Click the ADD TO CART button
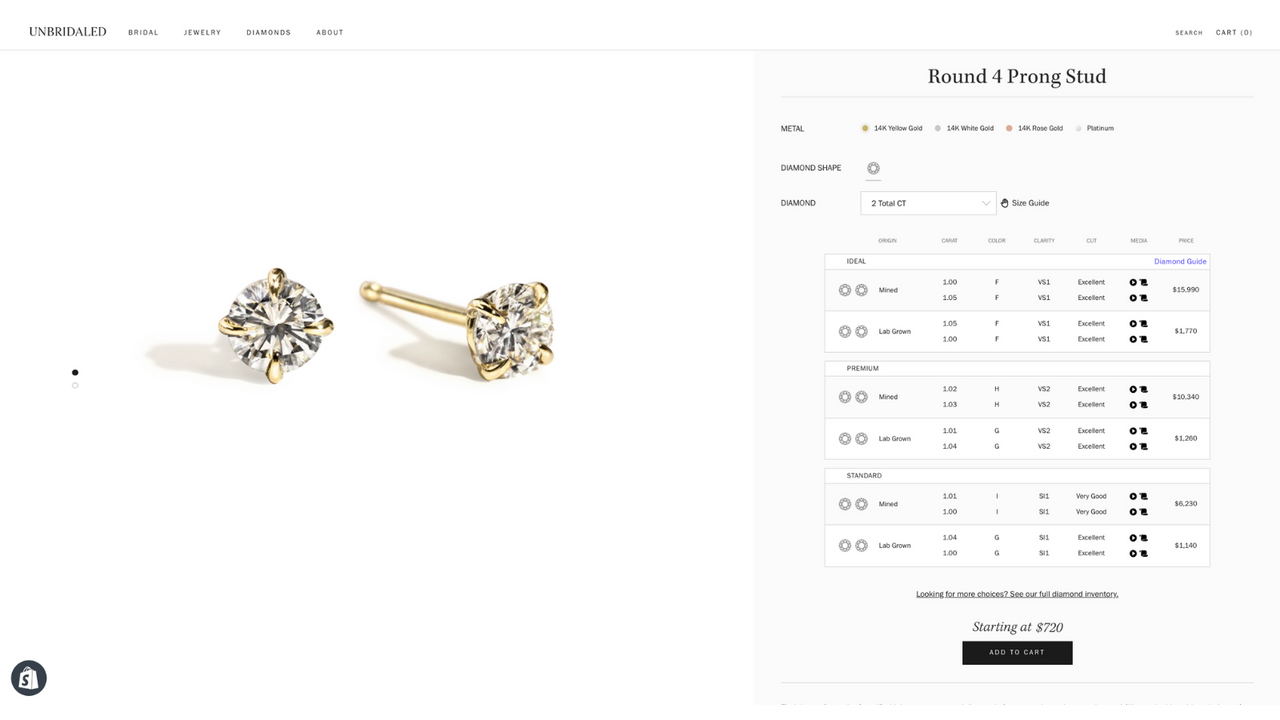 [x=1017, y=652]
